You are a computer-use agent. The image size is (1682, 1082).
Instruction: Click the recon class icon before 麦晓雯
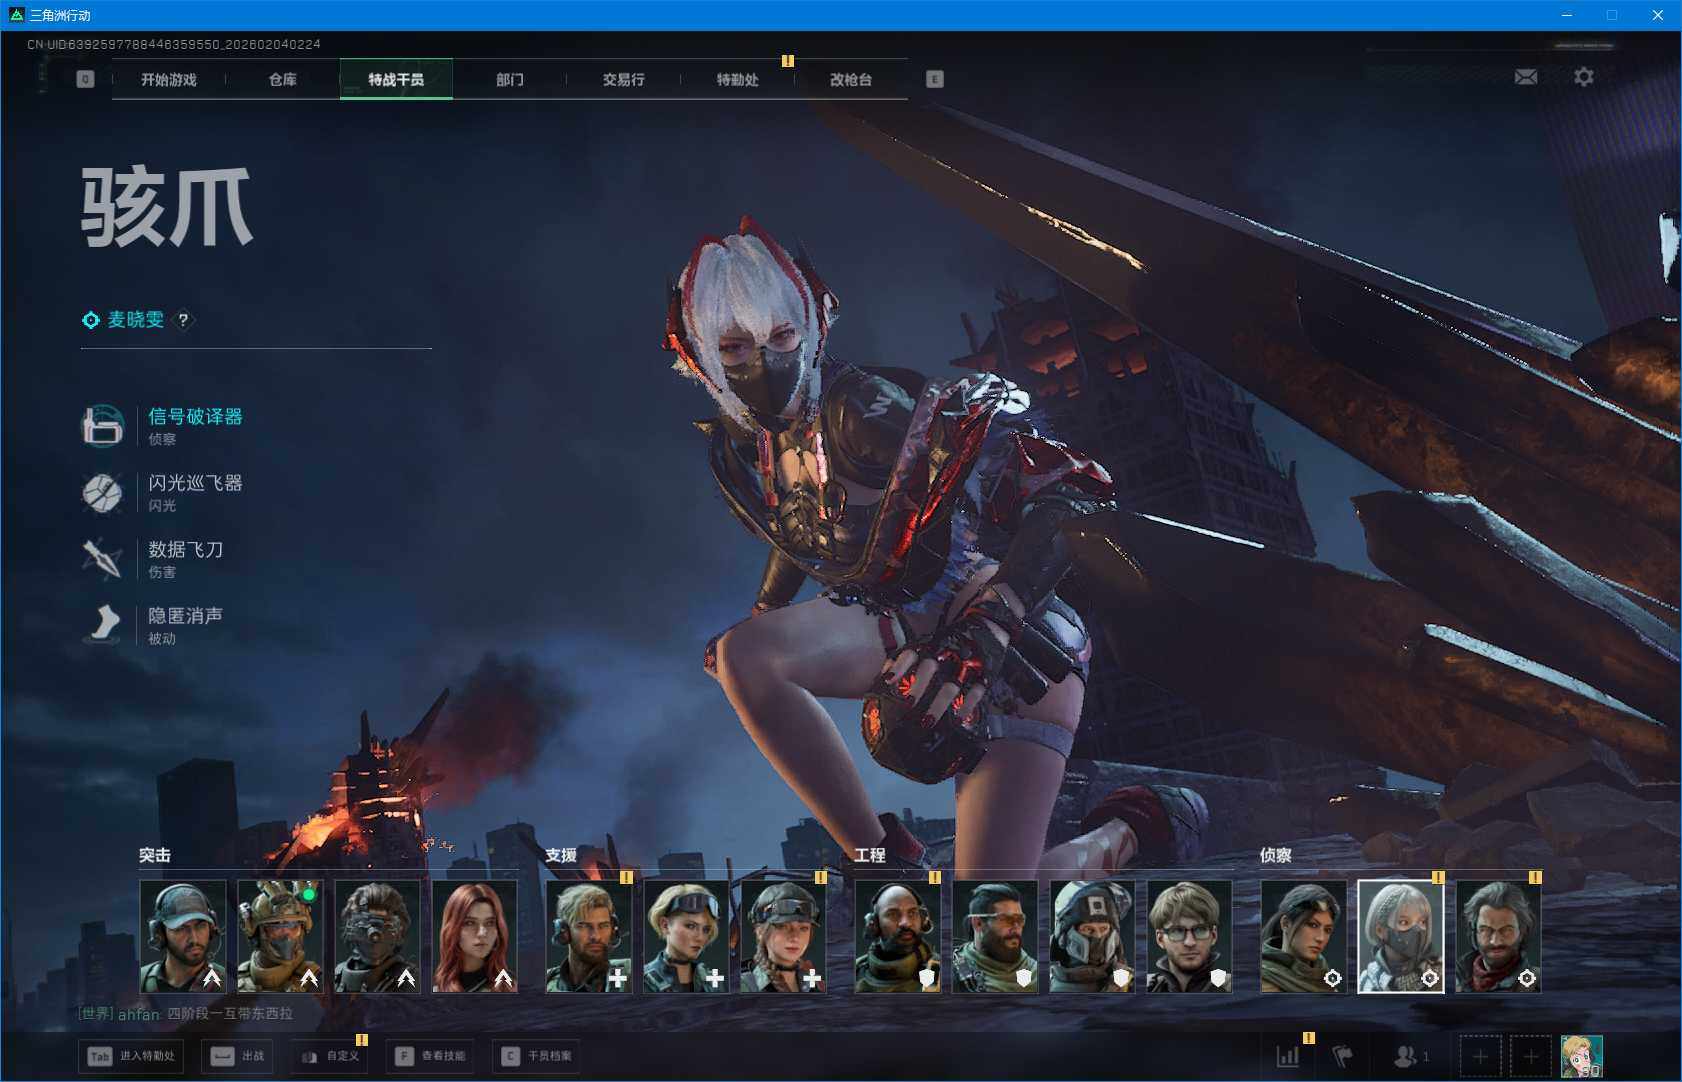pos(91,320)
